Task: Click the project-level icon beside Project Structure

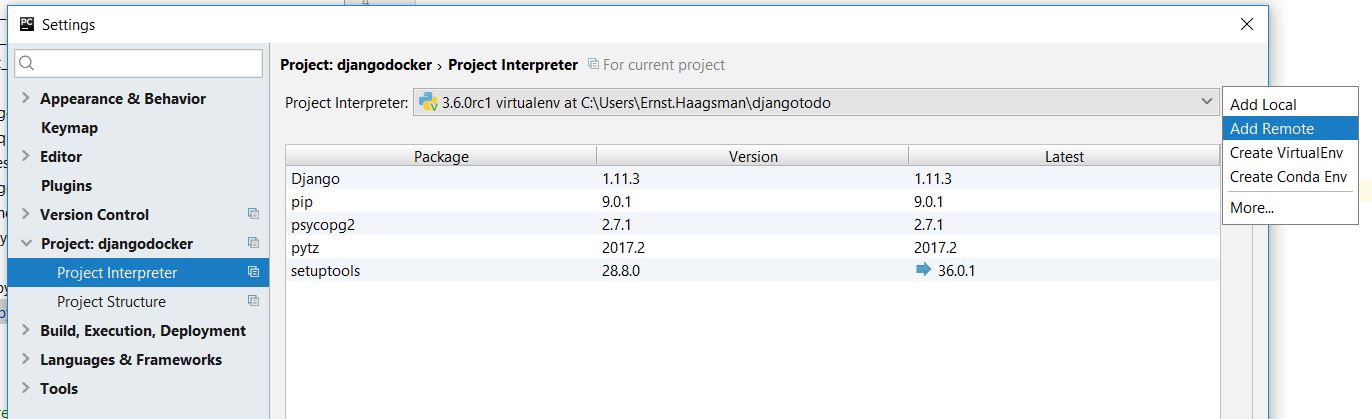Action: pos(253,301)
